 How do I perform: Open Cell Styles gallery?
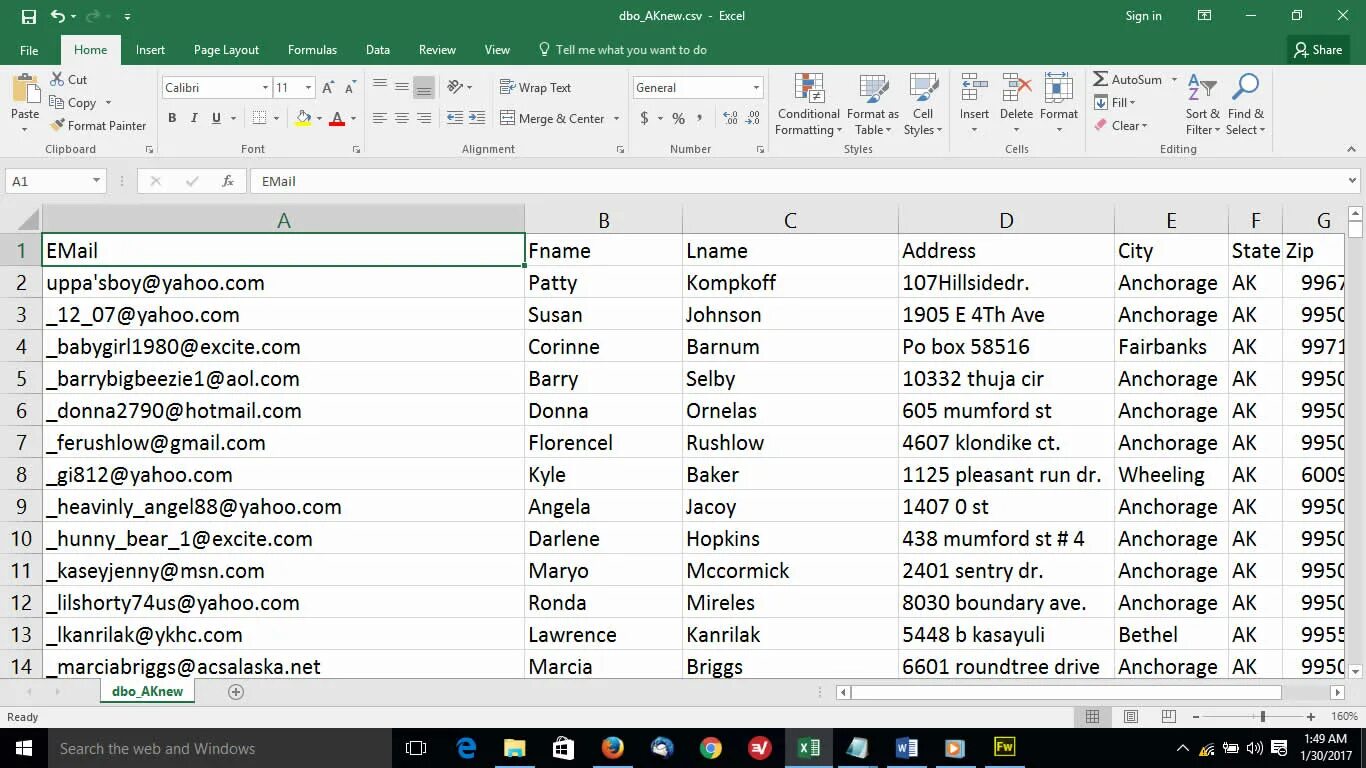[923, 104]
